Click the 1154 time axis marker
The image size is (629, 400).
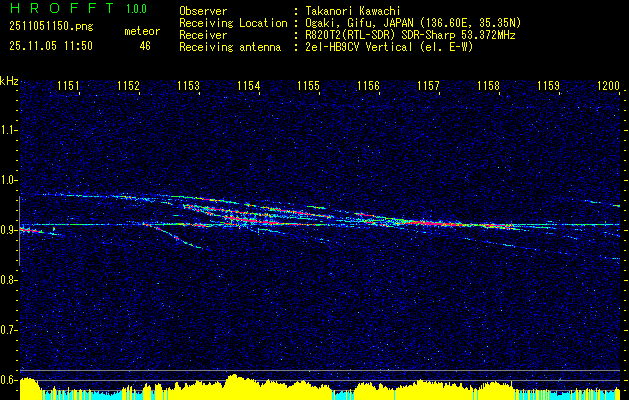pos(249,86)
